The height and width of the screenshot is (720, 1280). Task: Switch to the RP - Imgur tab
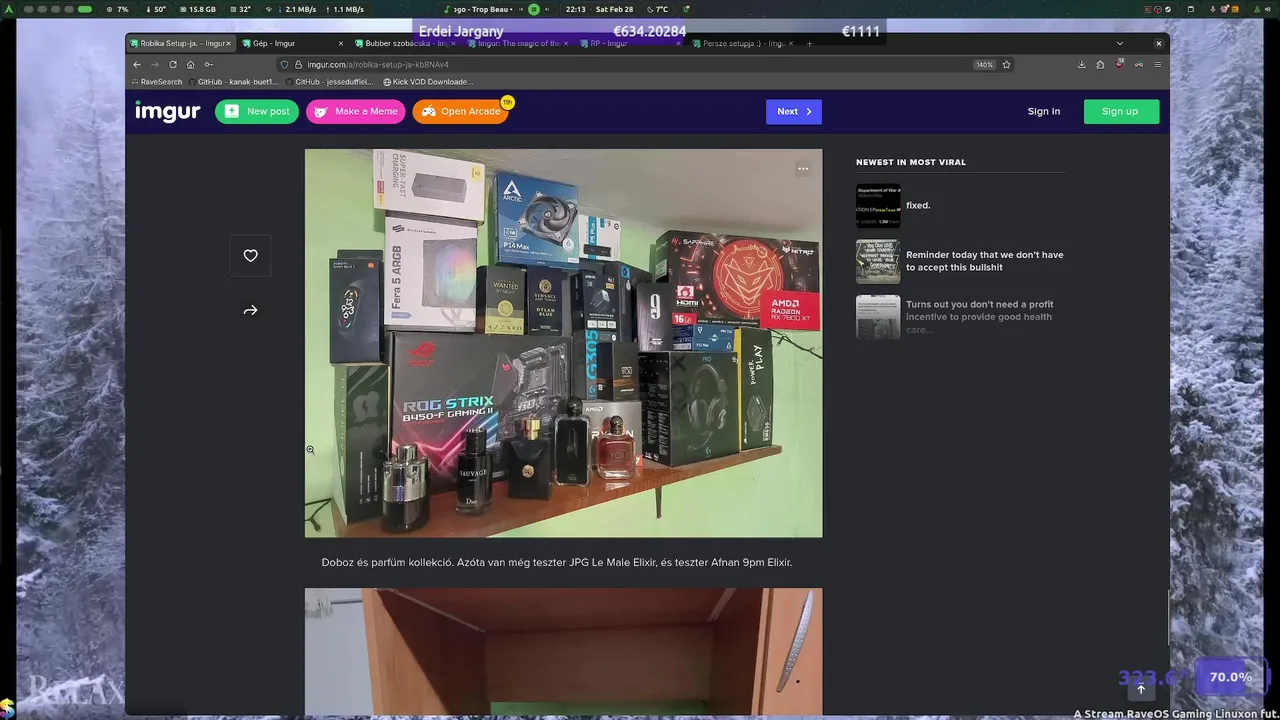point(631,44)
